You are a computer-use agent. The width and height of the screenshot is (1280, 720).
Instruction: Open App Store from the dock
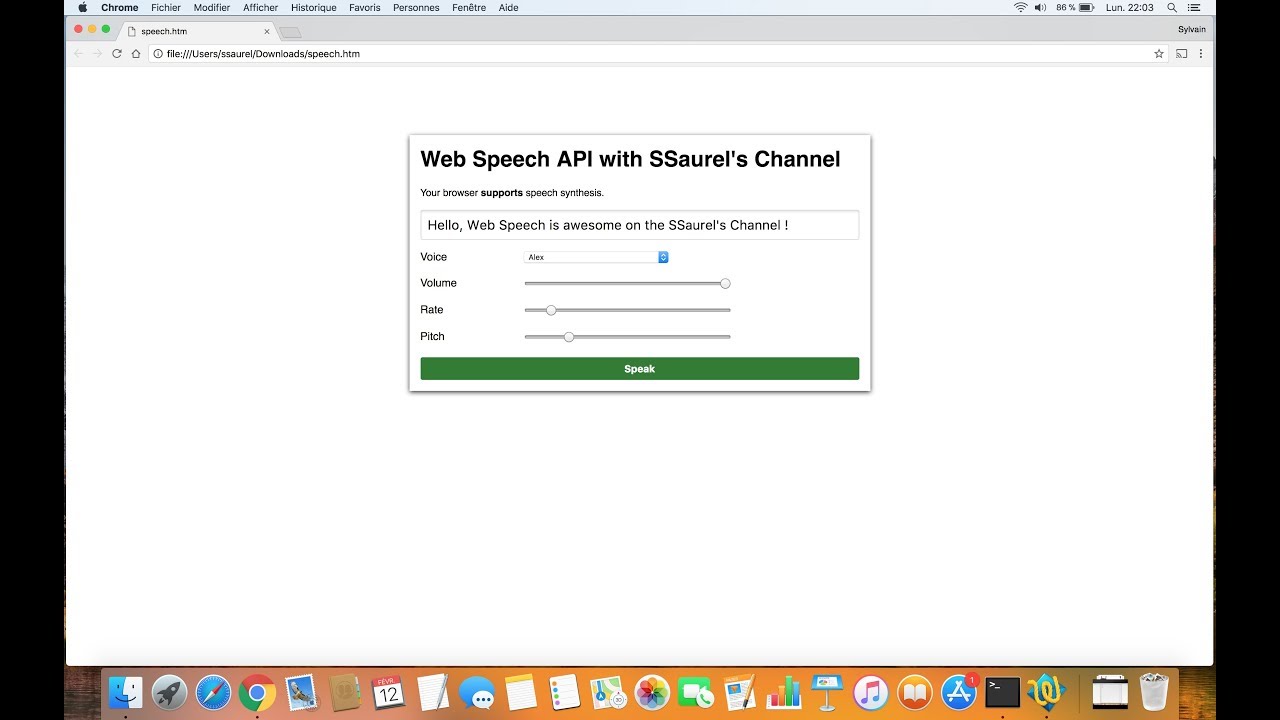tap(959, 692)
